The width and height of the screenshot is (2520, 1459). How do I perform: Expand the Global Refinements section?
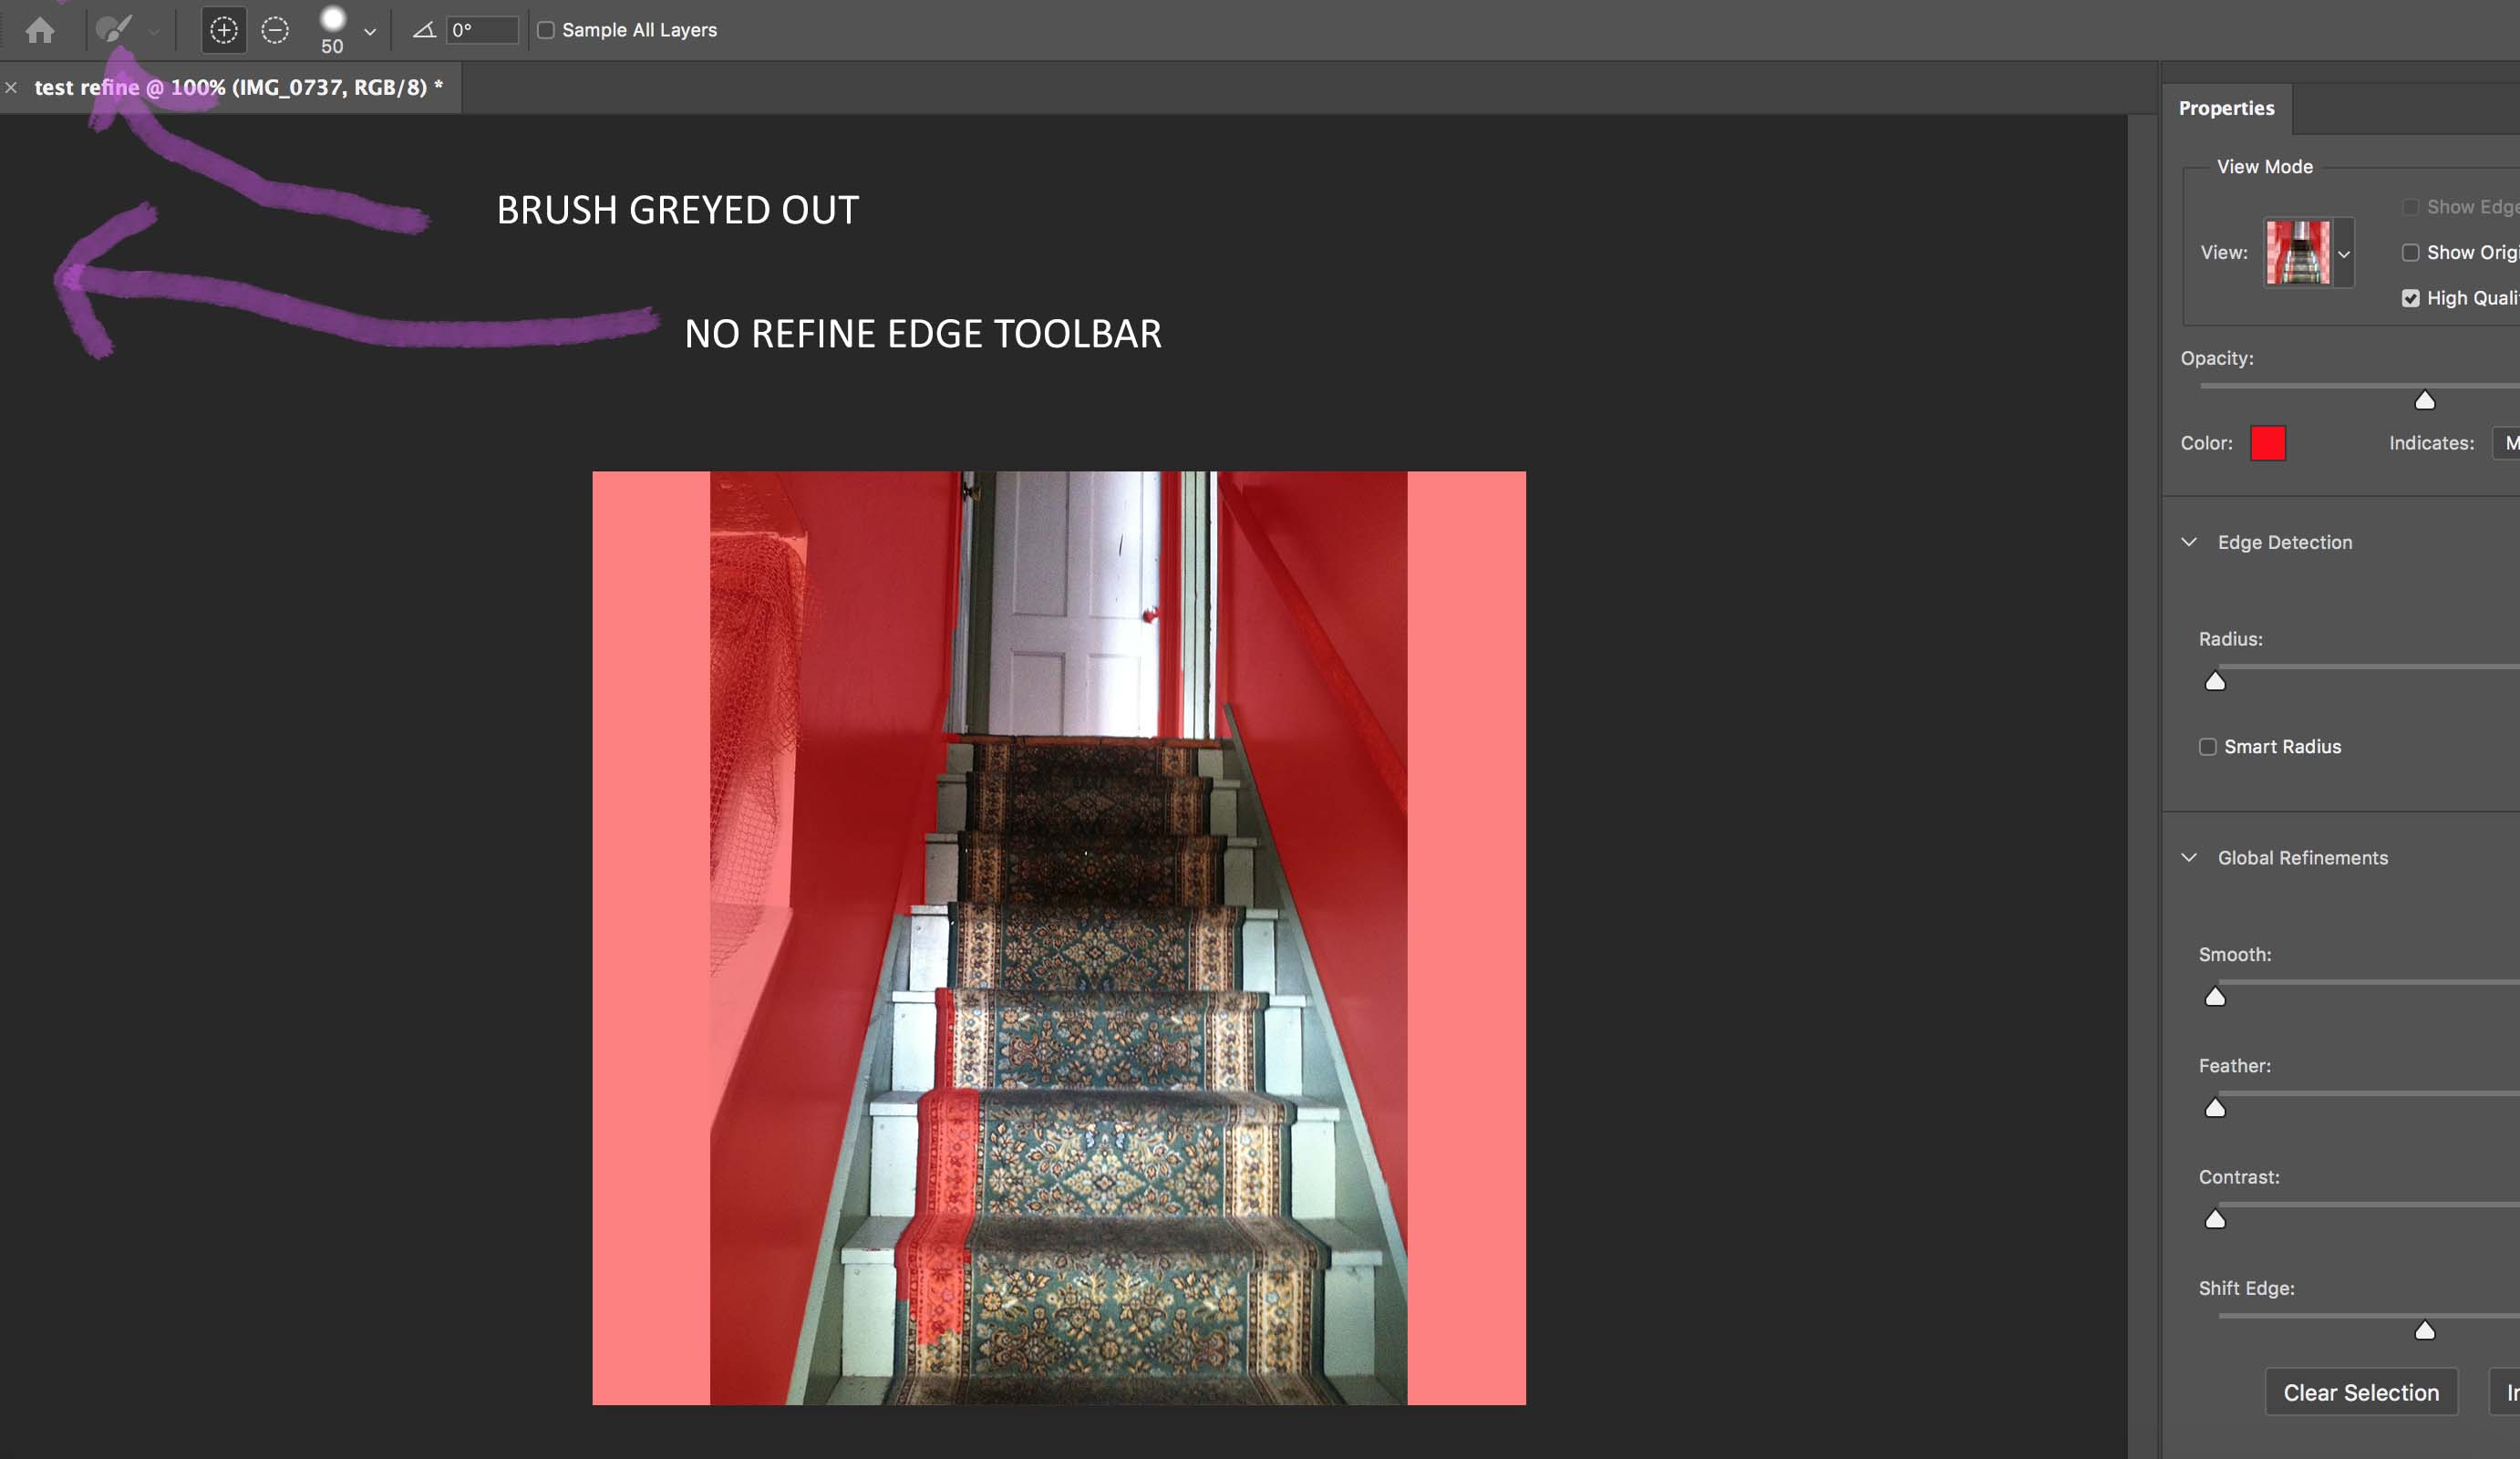coord(2188,856)
